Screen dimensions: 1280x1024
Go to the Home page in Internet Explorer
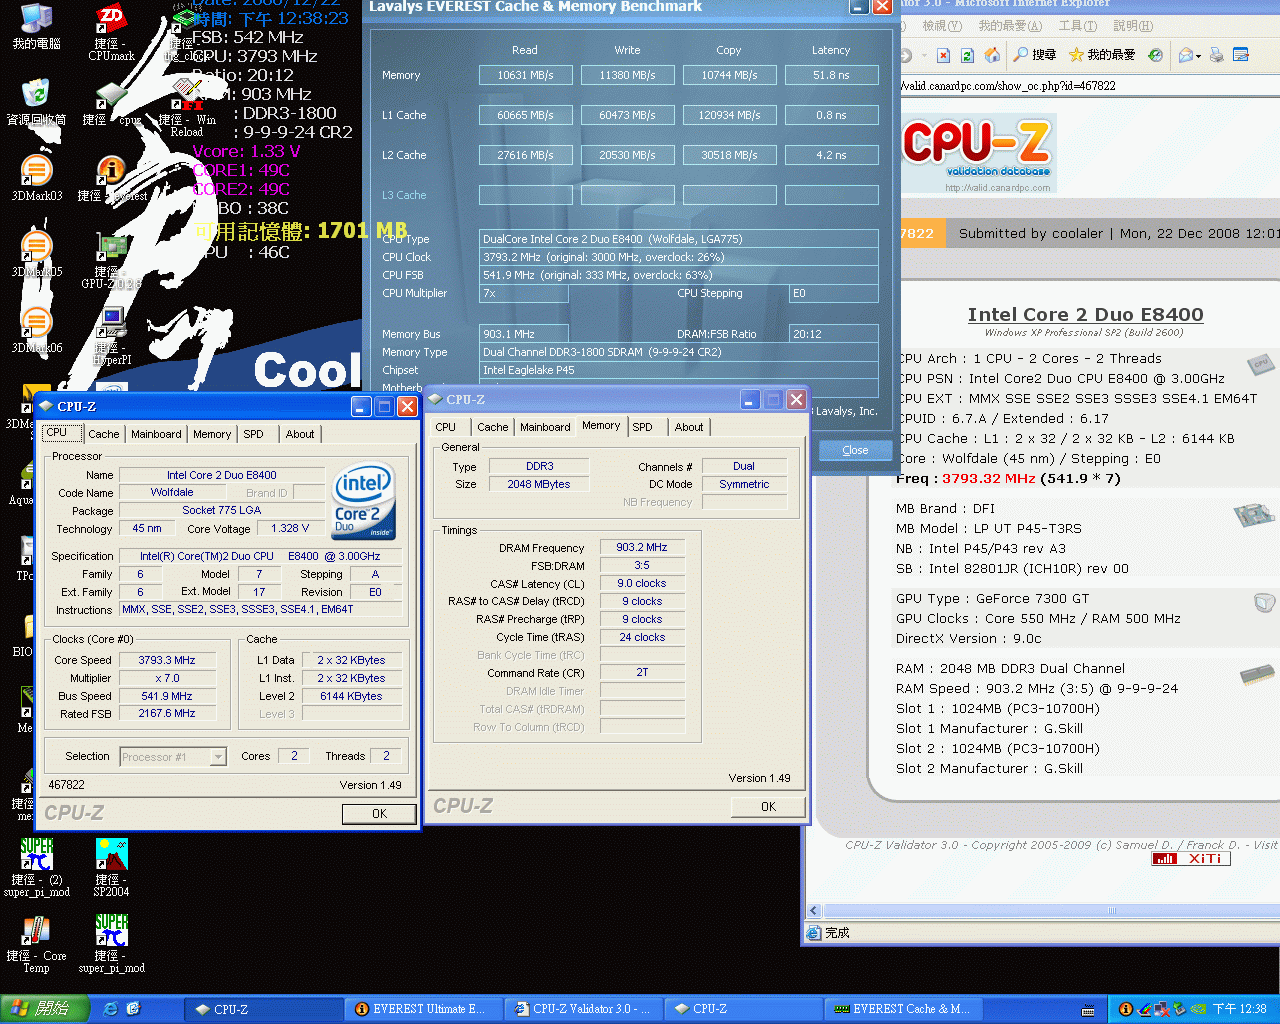(x=992, y=55)
